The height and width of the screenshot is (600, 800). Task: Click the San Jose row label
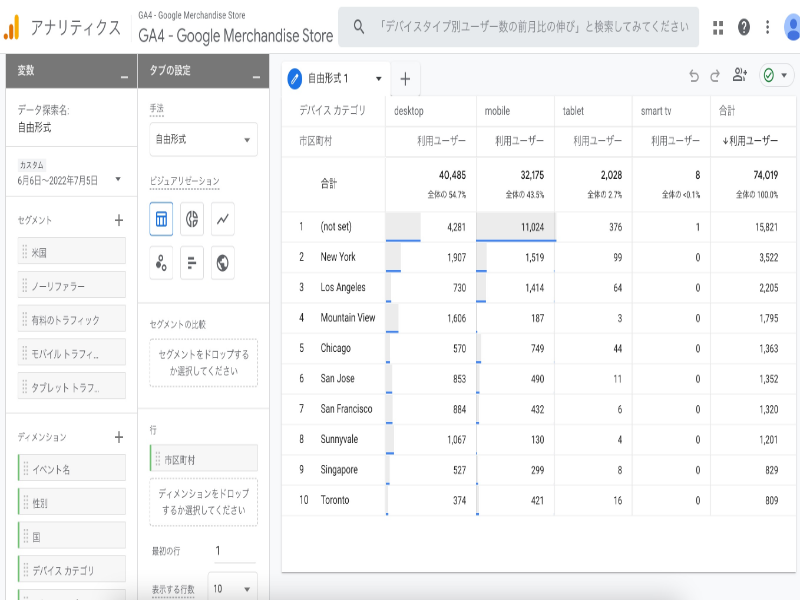(337, 378)
